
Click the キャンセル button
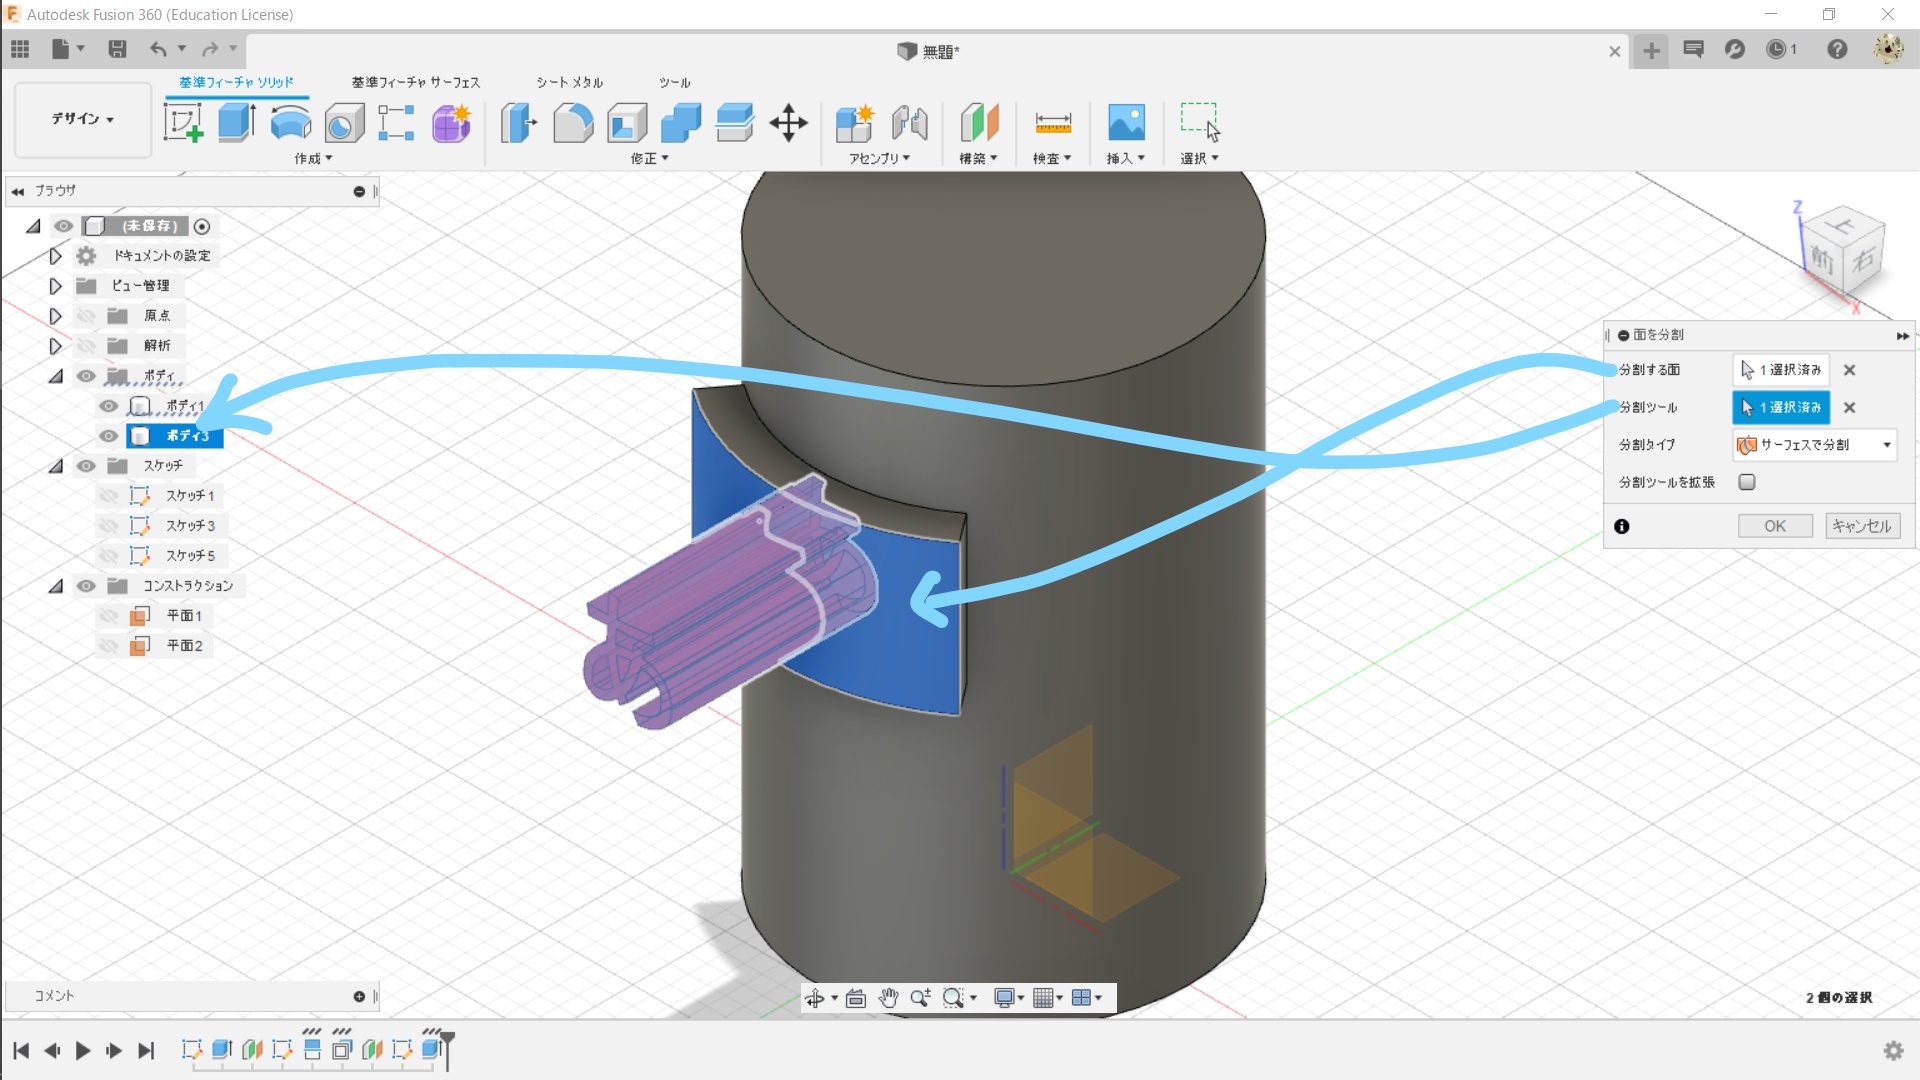tap(1862, 526)
